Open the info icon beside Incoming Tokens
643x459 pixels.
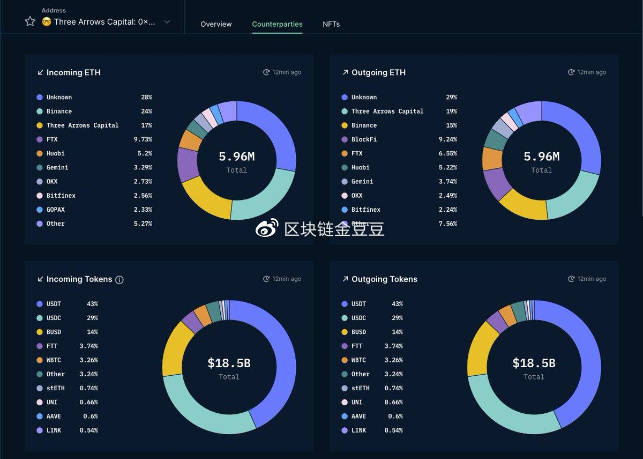coord(120,280)
